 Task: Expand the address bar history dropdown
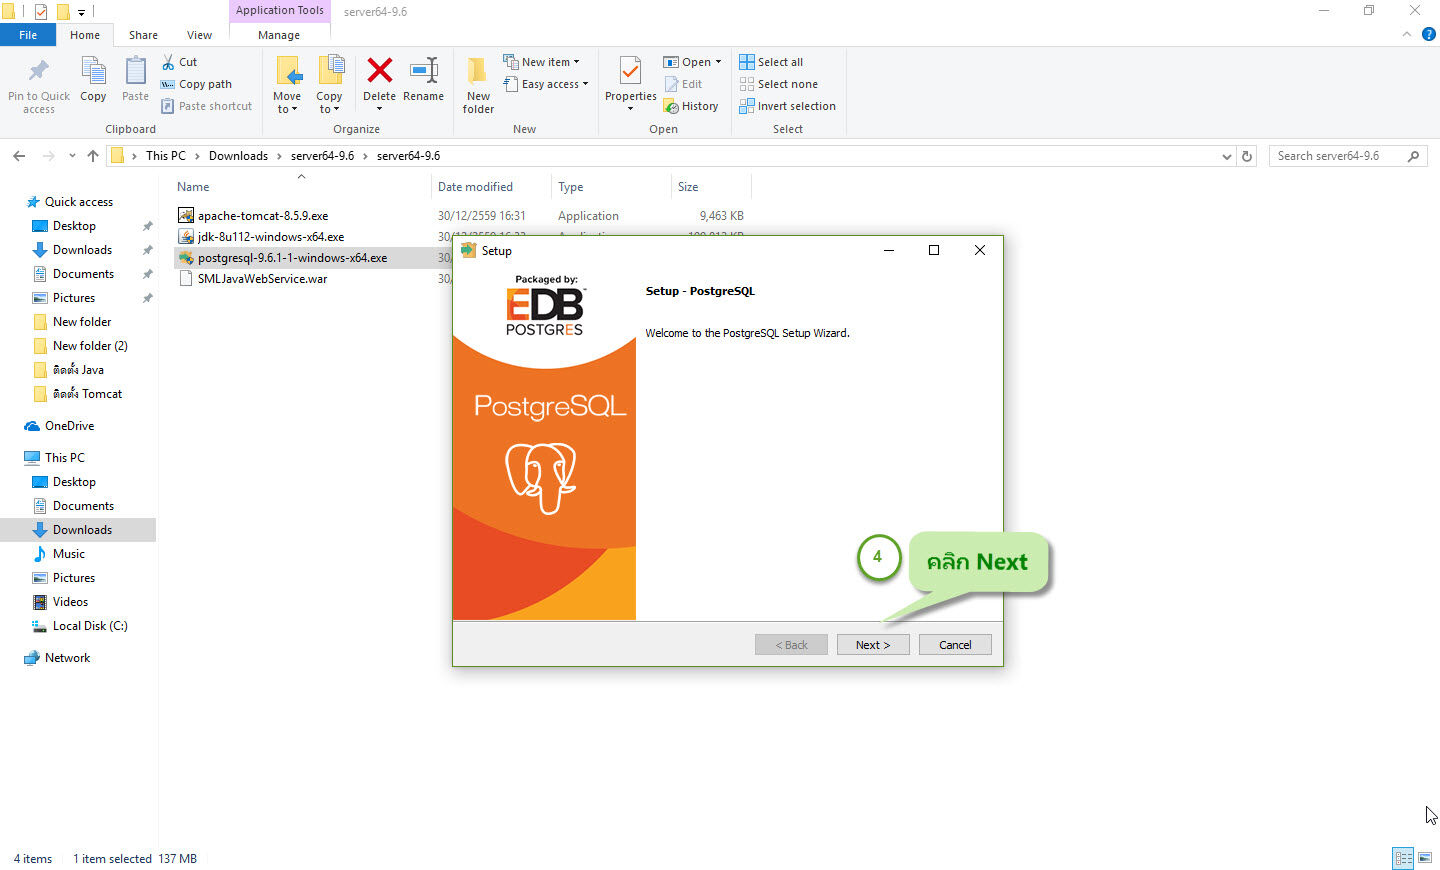[1227, 156]
